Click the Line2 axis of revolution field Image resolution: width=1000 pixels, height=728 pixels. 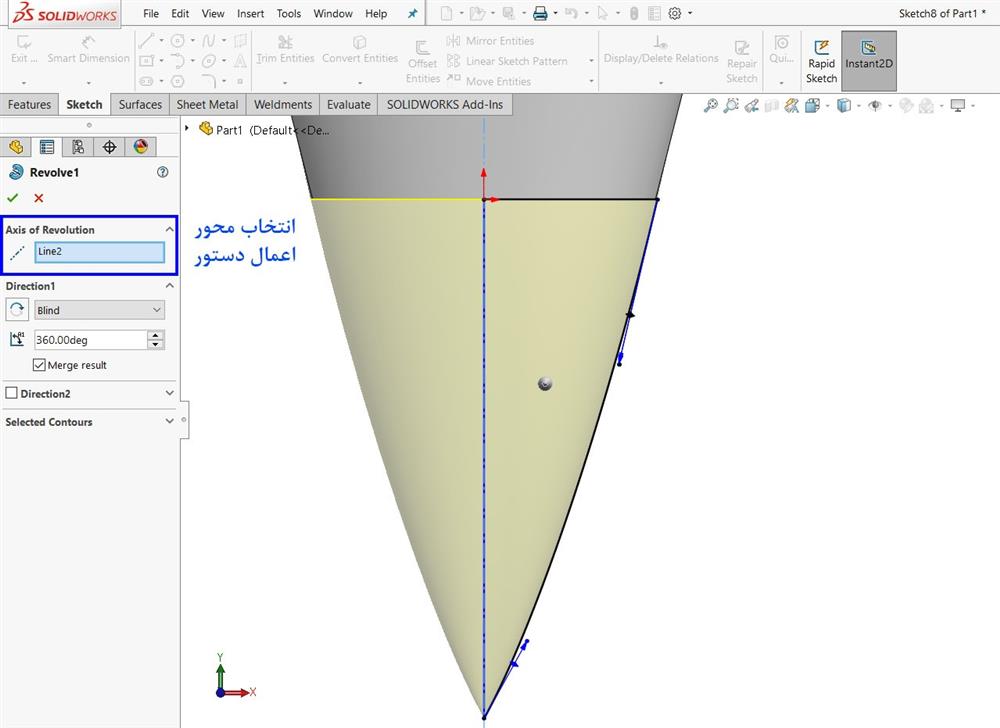[99, 252]
